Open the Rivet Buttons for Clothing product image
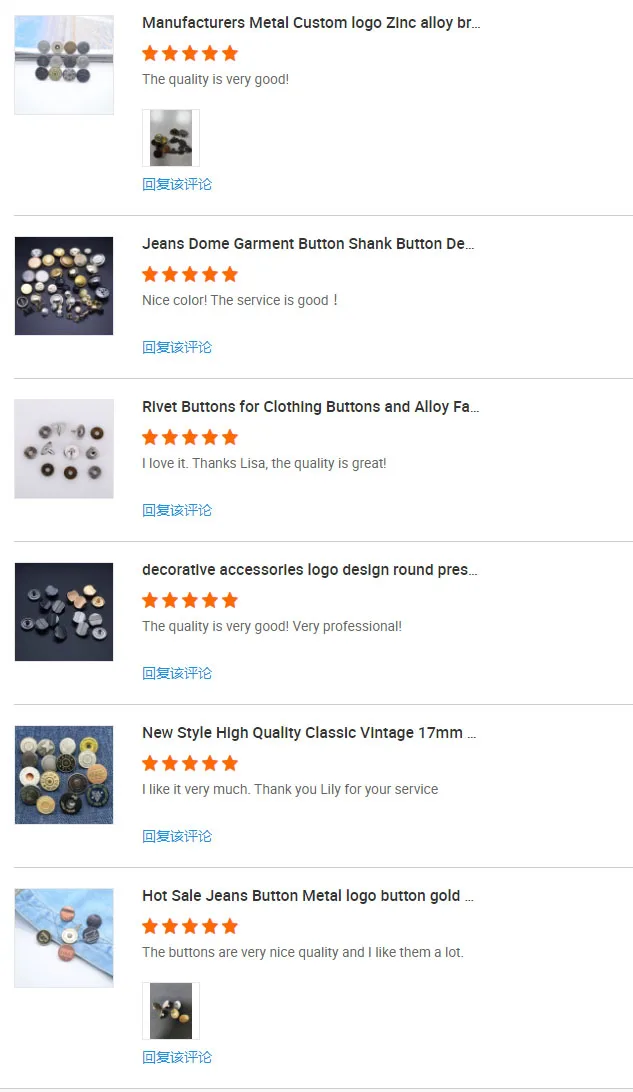633x1092 pixels. click(64, 449)
